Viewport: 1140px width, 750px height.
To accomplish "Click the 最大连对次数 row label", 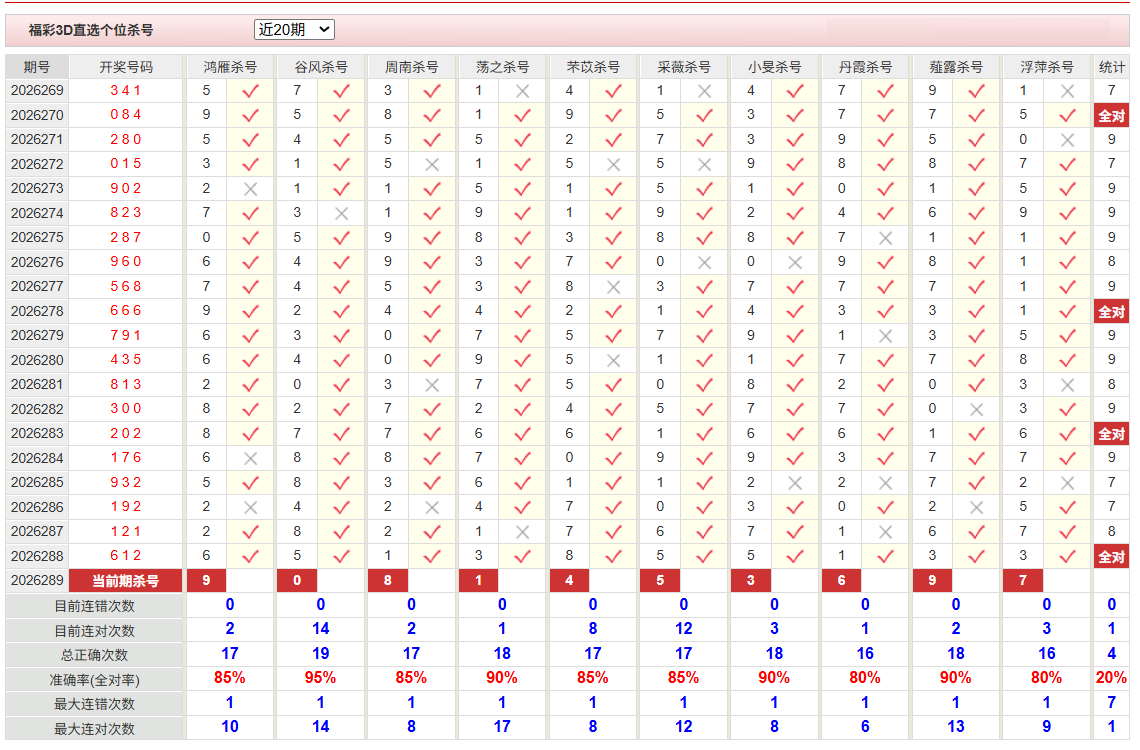I will [95, 728].
